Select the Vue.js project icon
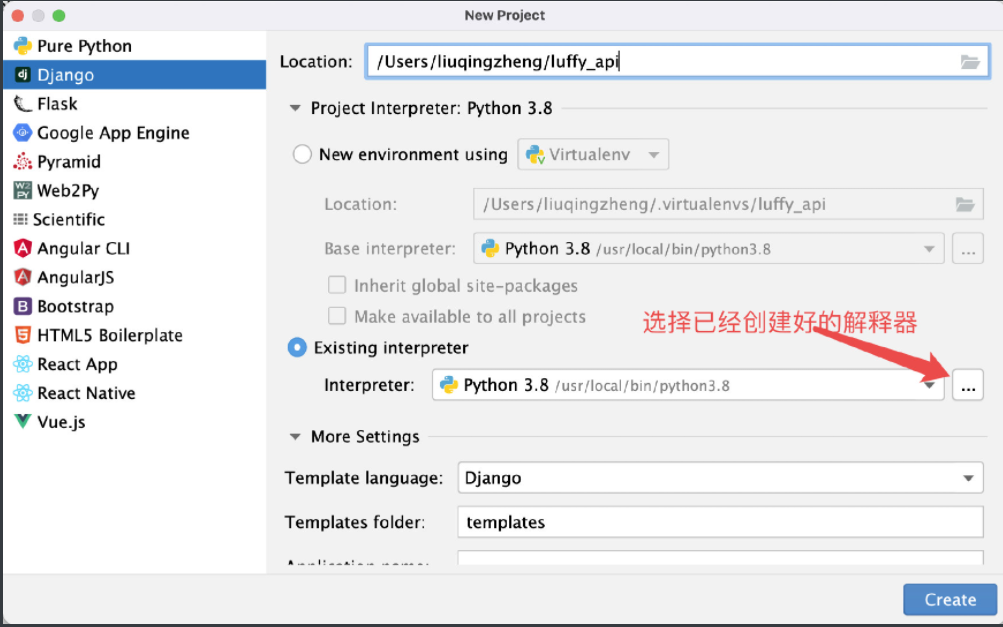1003x627 pixels. point(22,422)
